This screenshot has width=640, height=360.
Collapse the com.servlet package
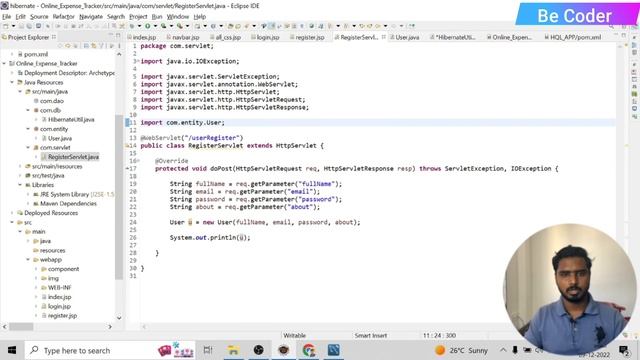pyautogui.click(x=28, y=147)
